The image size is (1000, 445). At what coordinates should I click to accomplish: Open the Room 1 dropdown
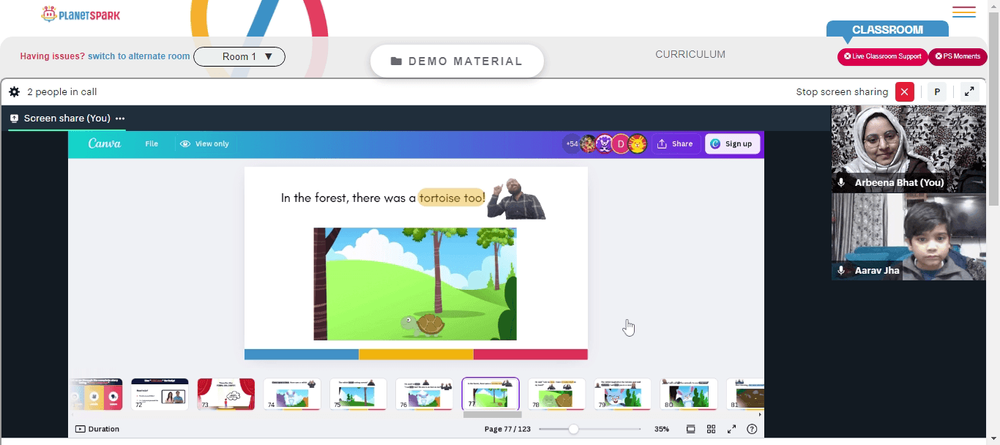point(239,57)
